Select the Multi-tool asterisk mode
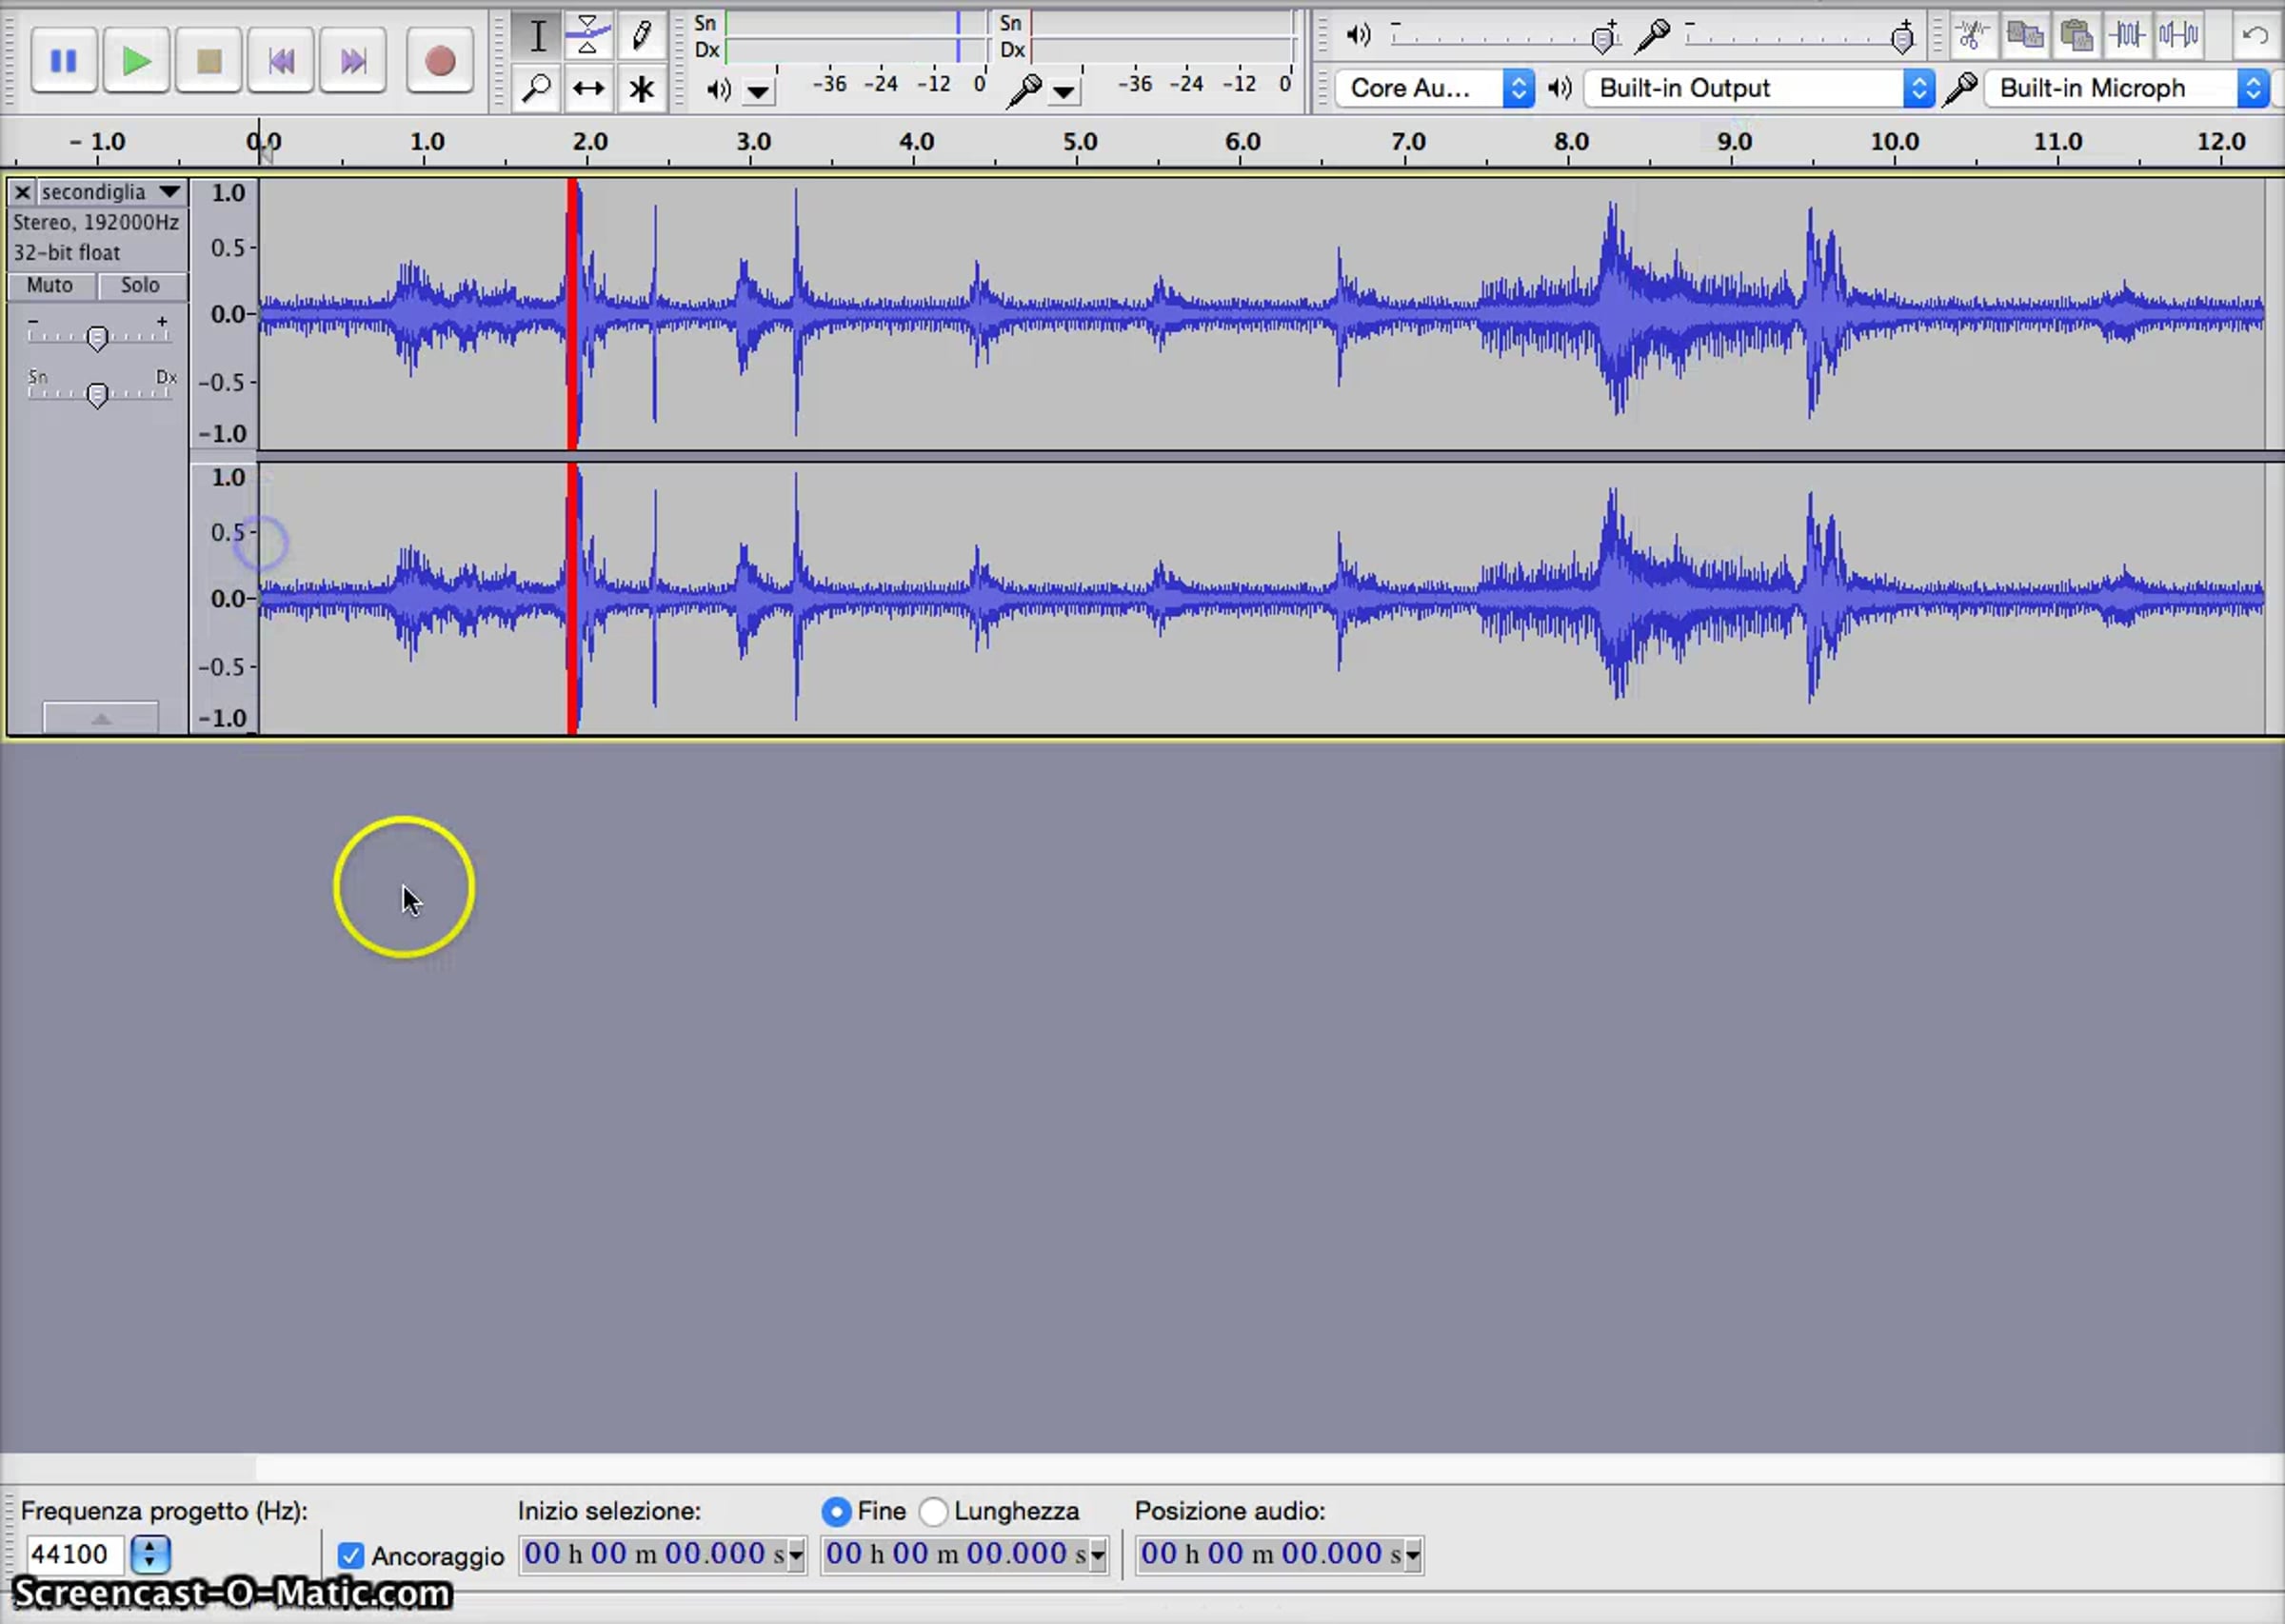The width and height of the screenshot is (2285, 1624). (x=641, y=89)
